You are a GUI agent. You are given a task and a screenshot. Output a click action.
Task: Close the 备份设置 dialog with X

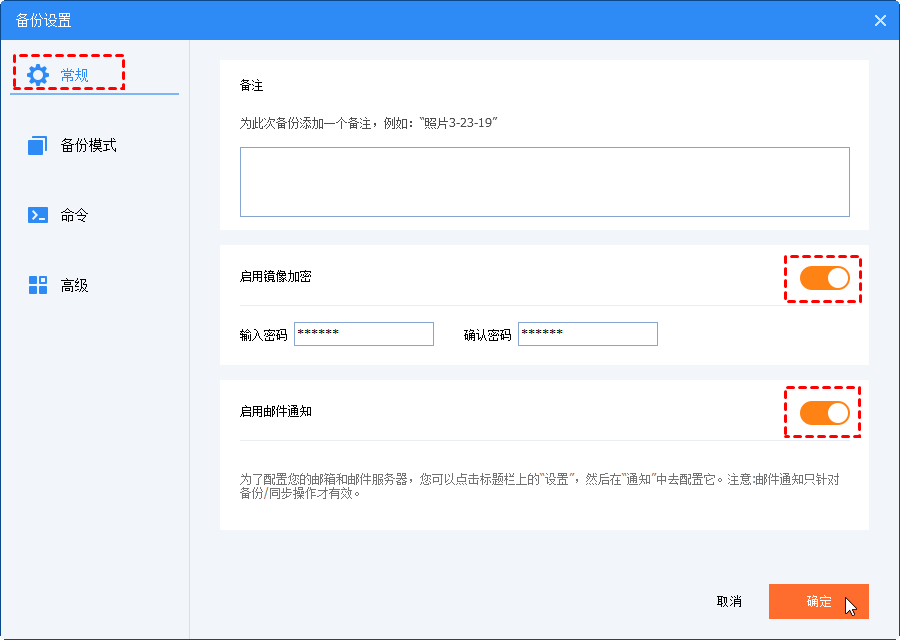(x=880, y=20)
